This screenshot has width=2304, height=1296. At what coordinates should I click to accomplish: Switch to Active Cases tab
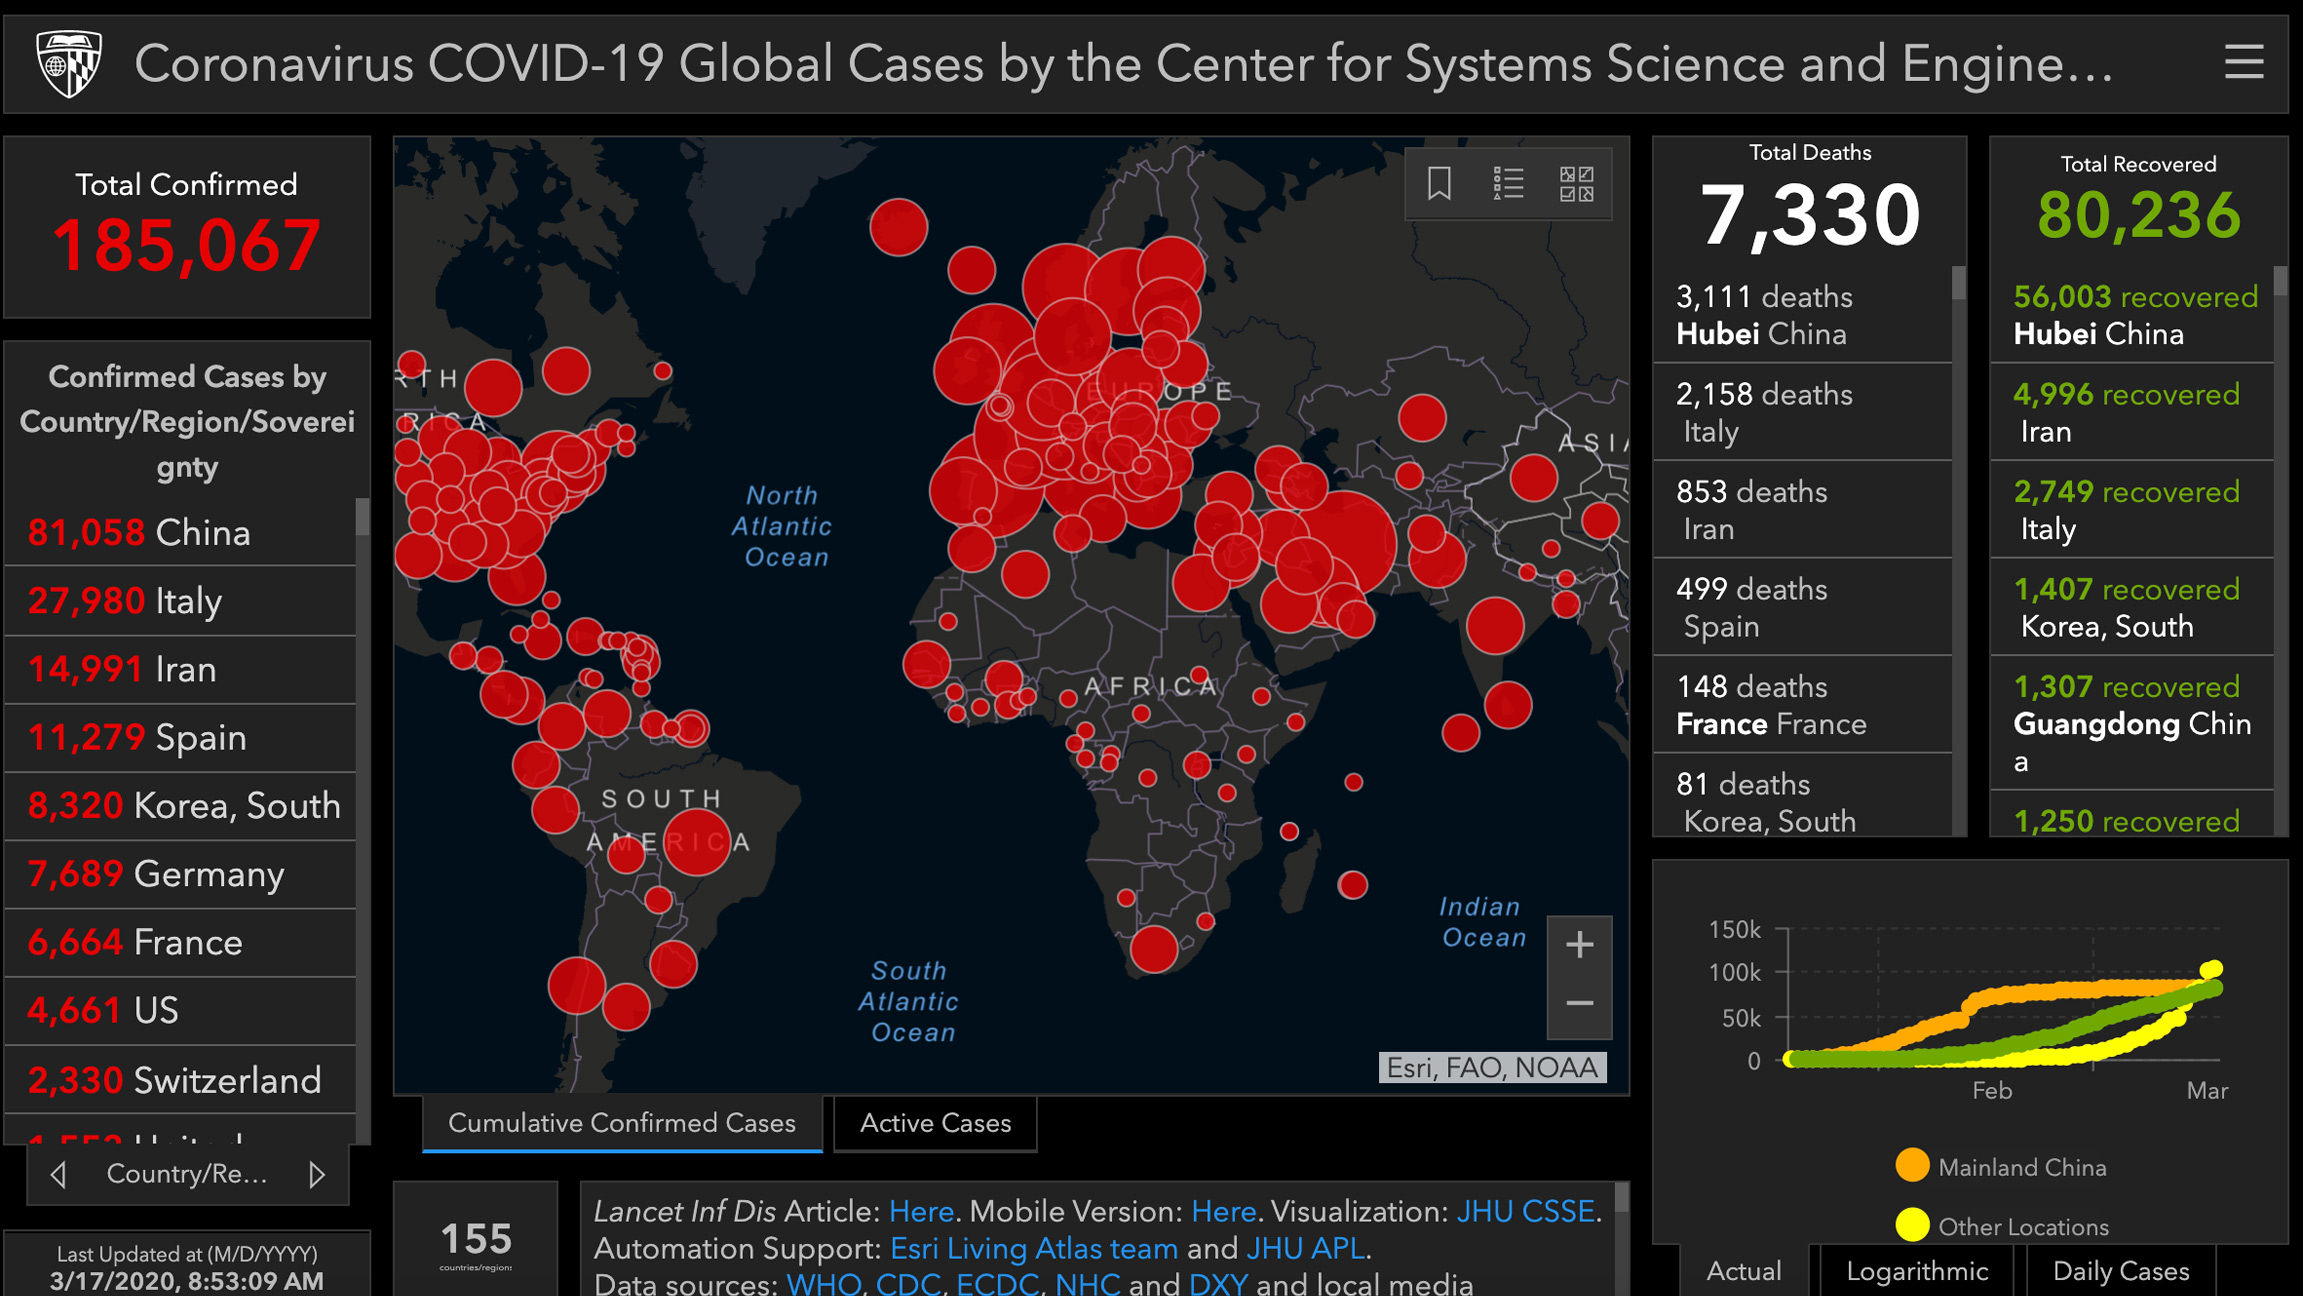pyautogui.click(x=935, y=1123)
